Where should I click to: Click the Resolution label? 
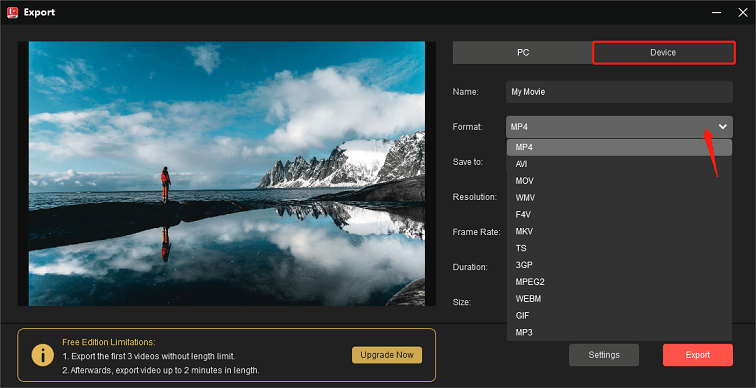point(474,197)
